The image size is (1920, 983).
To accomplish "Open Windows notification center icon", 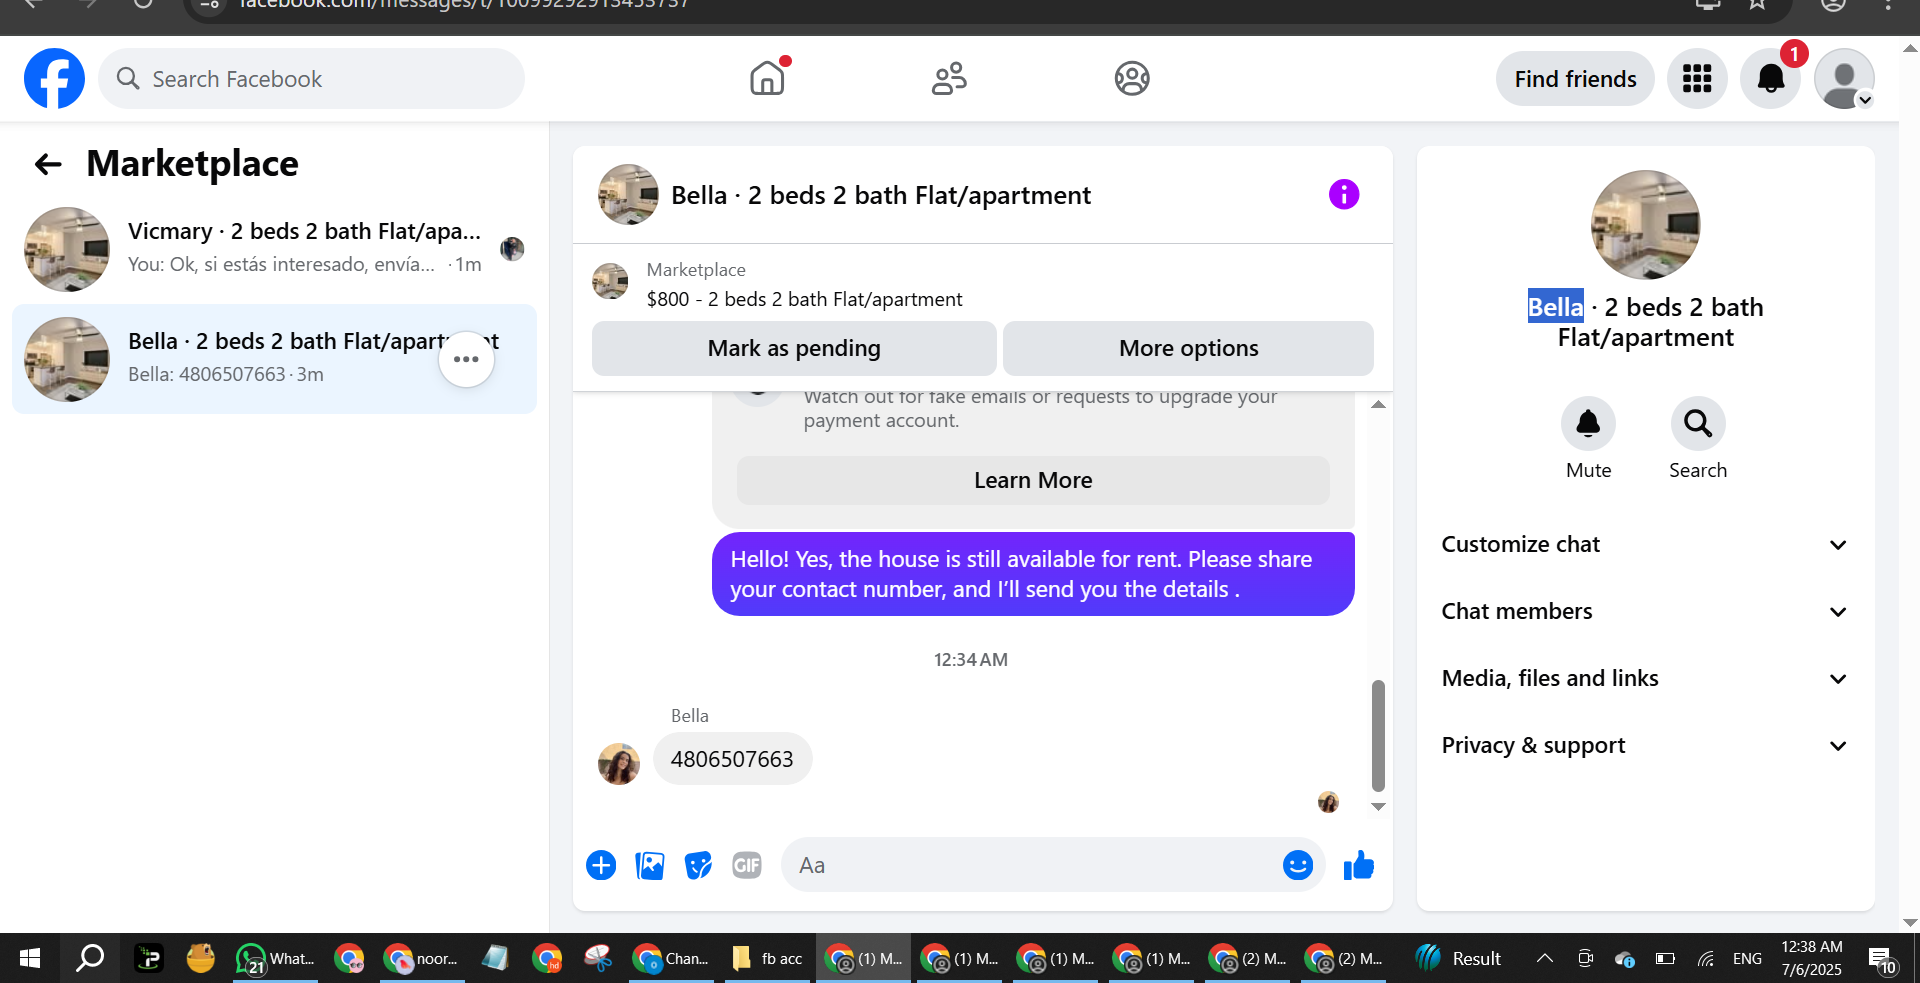I will 1880,958.
